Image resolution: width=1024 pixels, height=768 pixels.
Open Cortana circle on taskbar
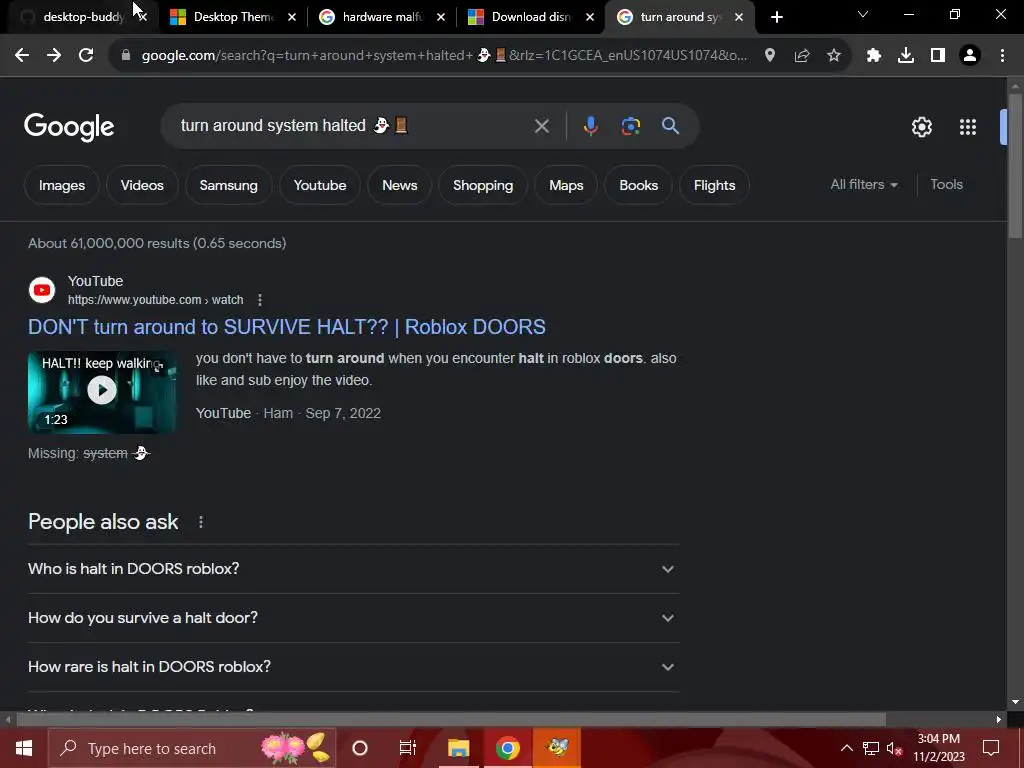360,748
